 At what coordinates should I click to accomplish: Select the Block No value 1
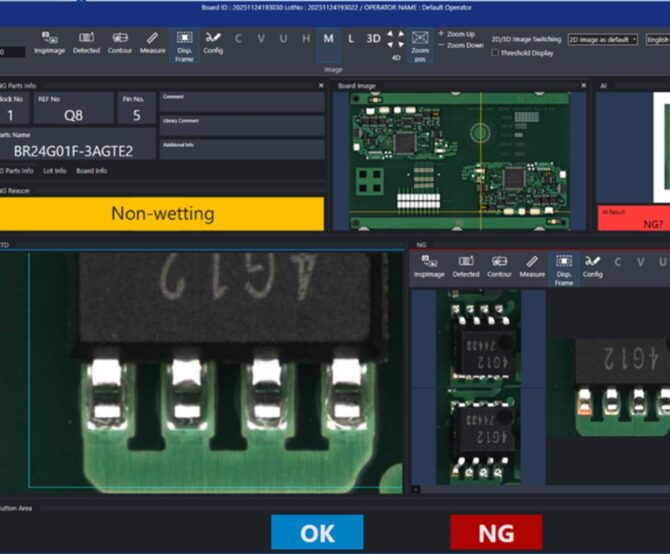10,115
